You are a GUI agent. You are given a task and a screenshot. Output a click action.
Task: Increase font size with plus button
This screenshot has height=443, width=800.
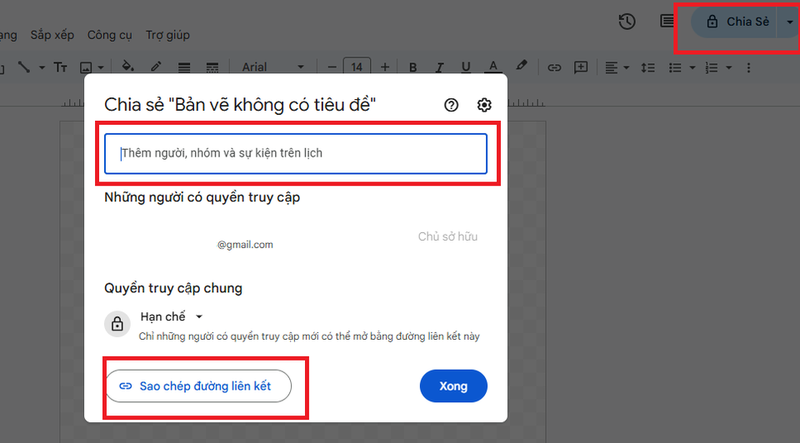point(385,67)
